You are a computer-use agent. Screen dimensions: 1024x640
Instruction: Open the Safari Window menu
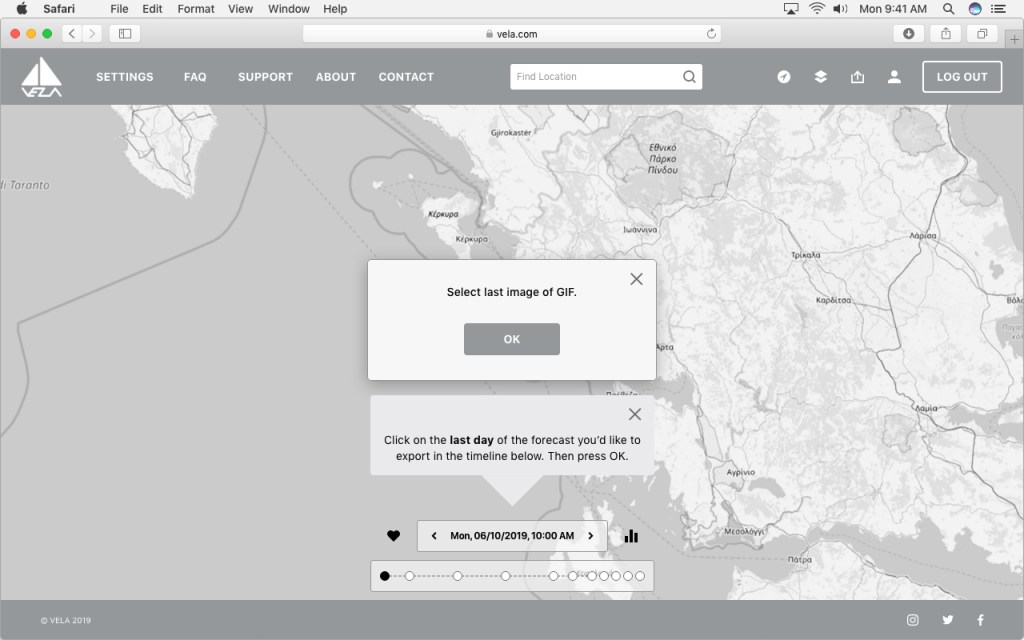pos(288,9)
